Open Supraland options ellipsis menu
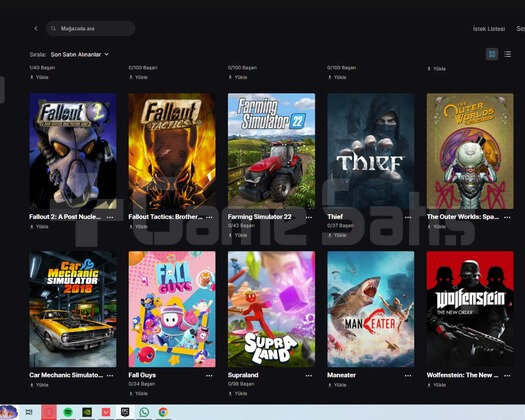Image resolution: width=525 pixels, height=420 pixels. 309,375
